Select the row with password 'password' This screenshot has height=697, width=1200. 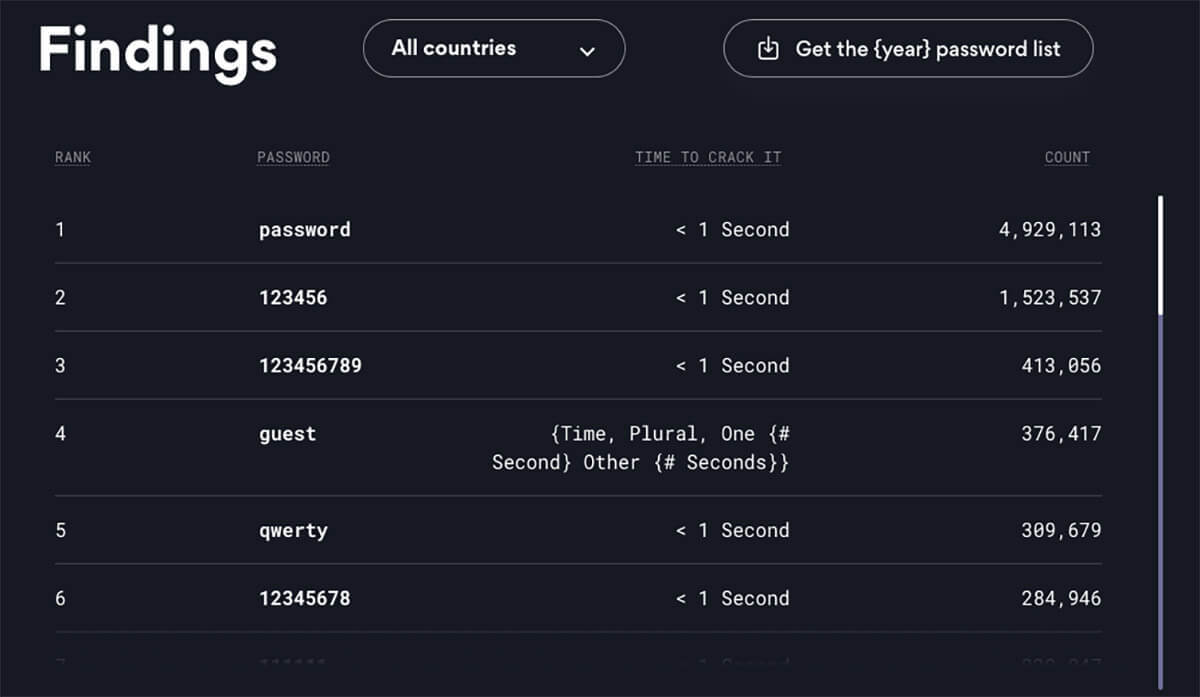point(578,230)
